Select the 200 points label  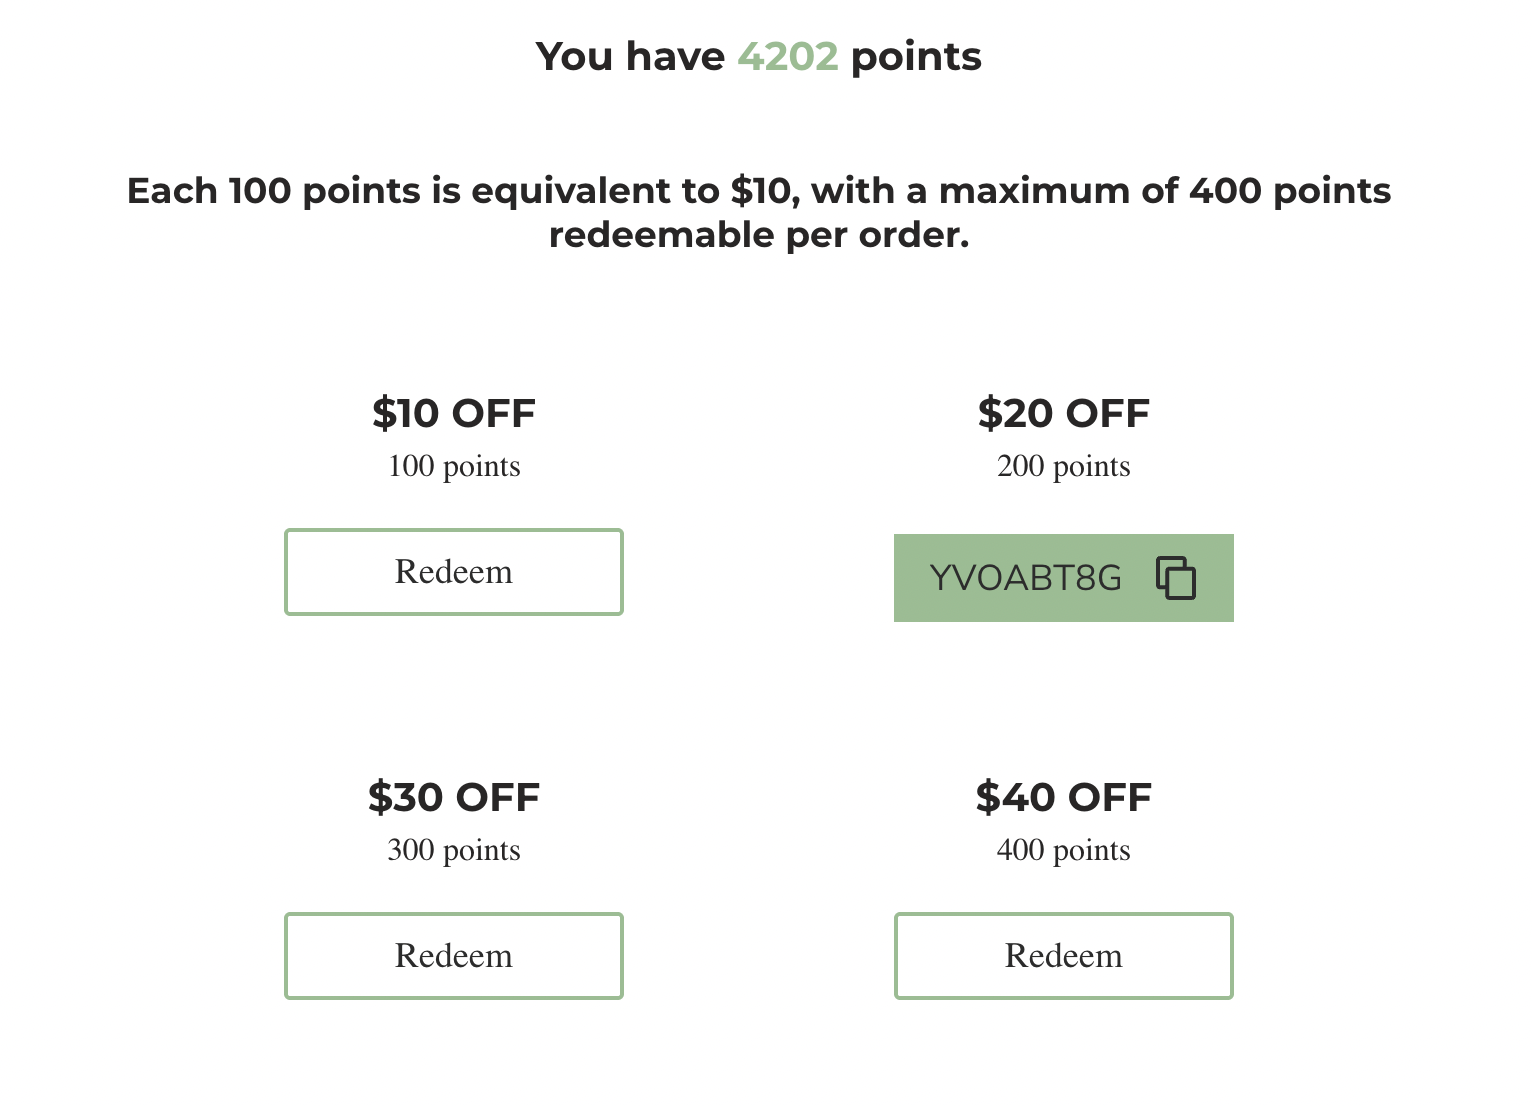pos(1064,466)
